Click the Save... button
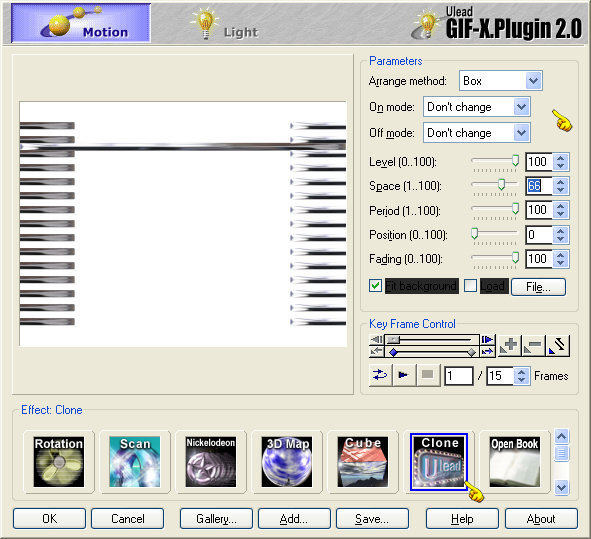591x539 pixels. pyautogui.click(x=372, y=519)
